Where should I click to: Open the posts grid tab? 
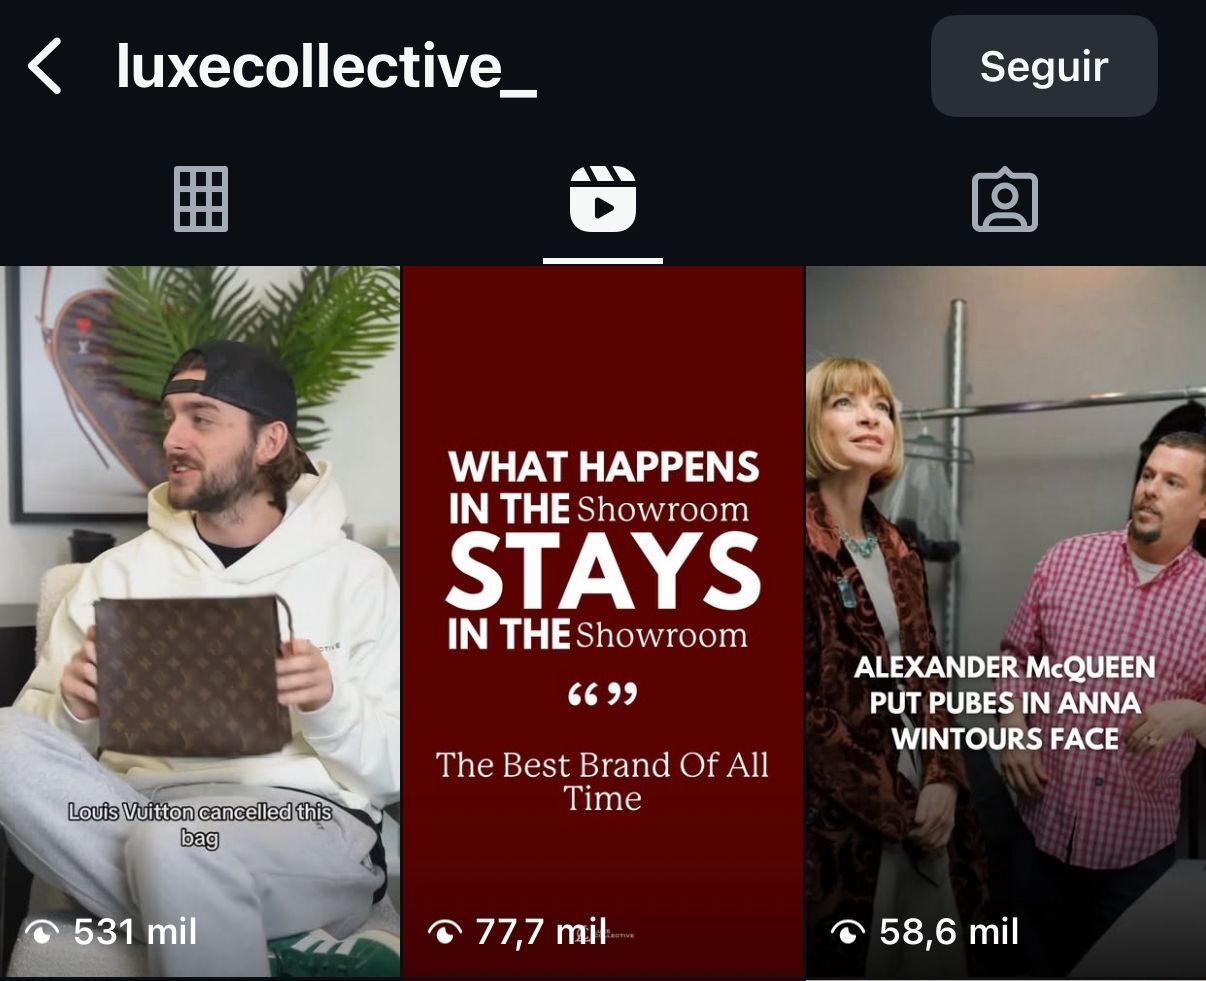coord(201,199)
